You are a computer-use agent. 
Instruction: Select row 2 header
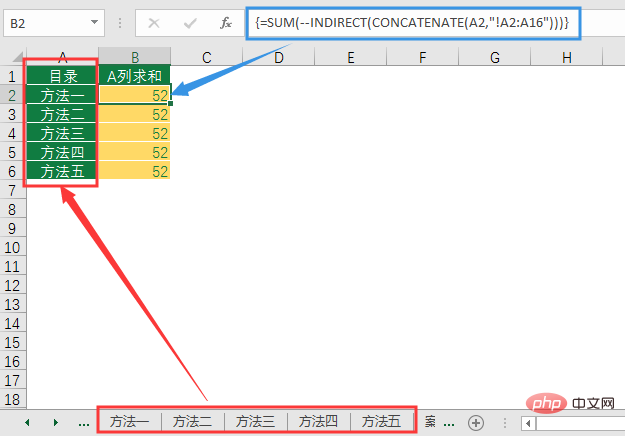(12, 95)
